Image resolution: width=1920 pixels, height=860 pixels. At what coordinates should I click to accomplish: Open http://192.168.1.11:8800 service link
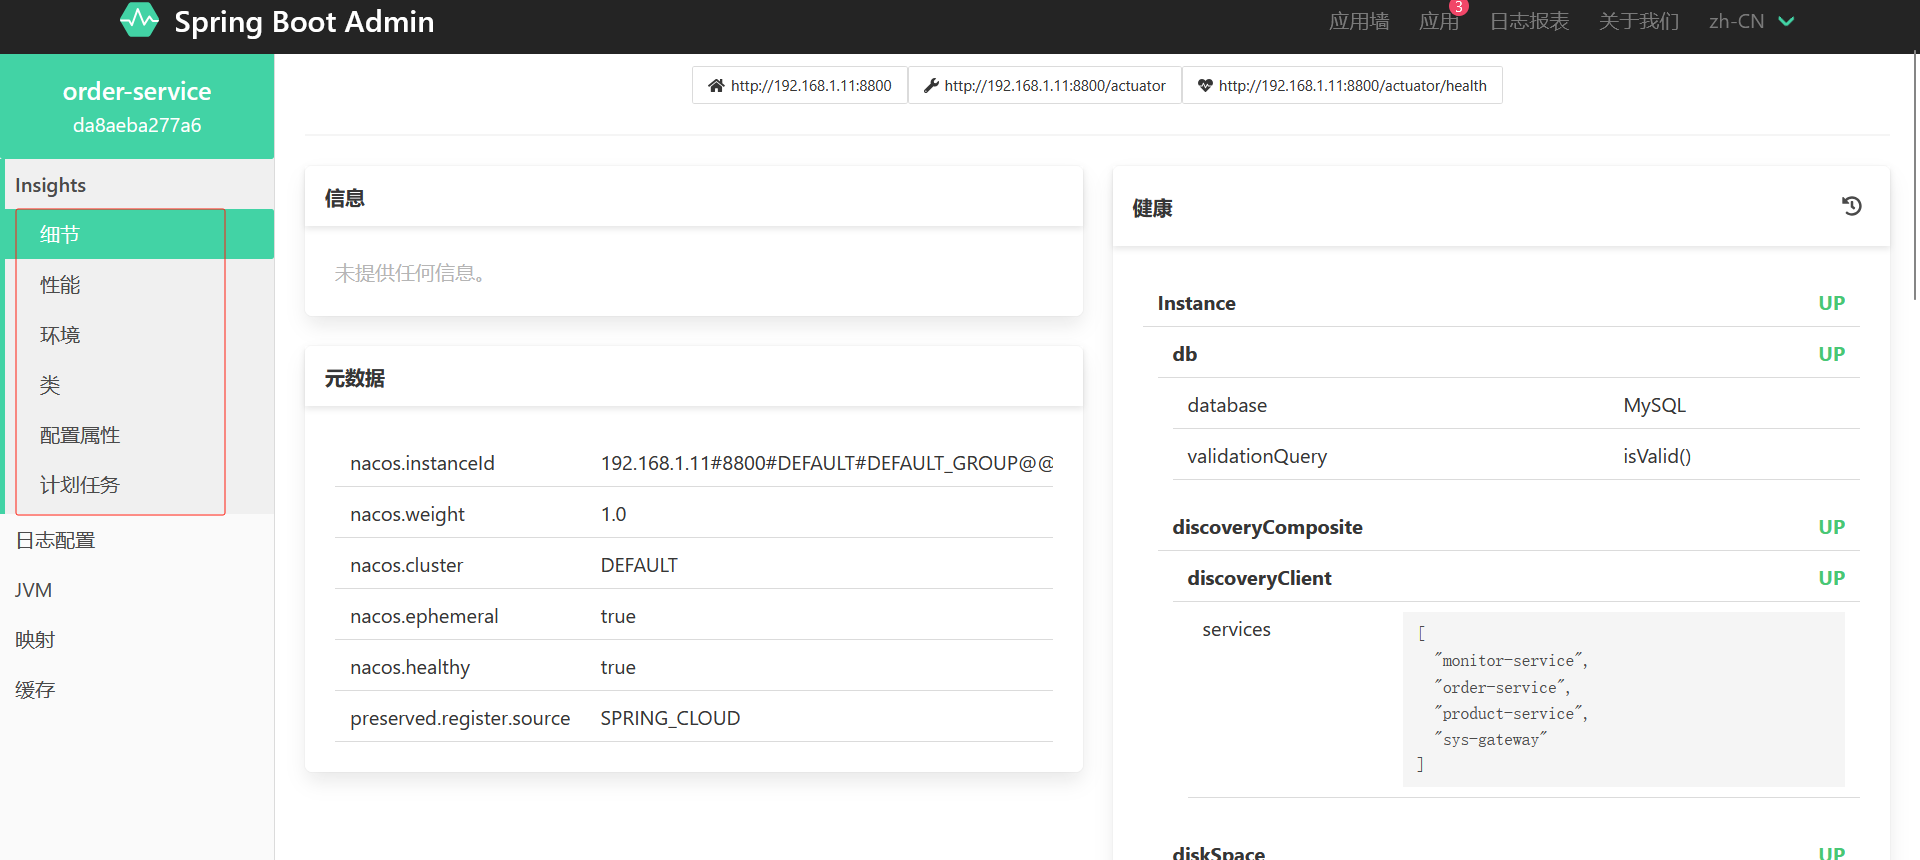click(x=800, y=85)
